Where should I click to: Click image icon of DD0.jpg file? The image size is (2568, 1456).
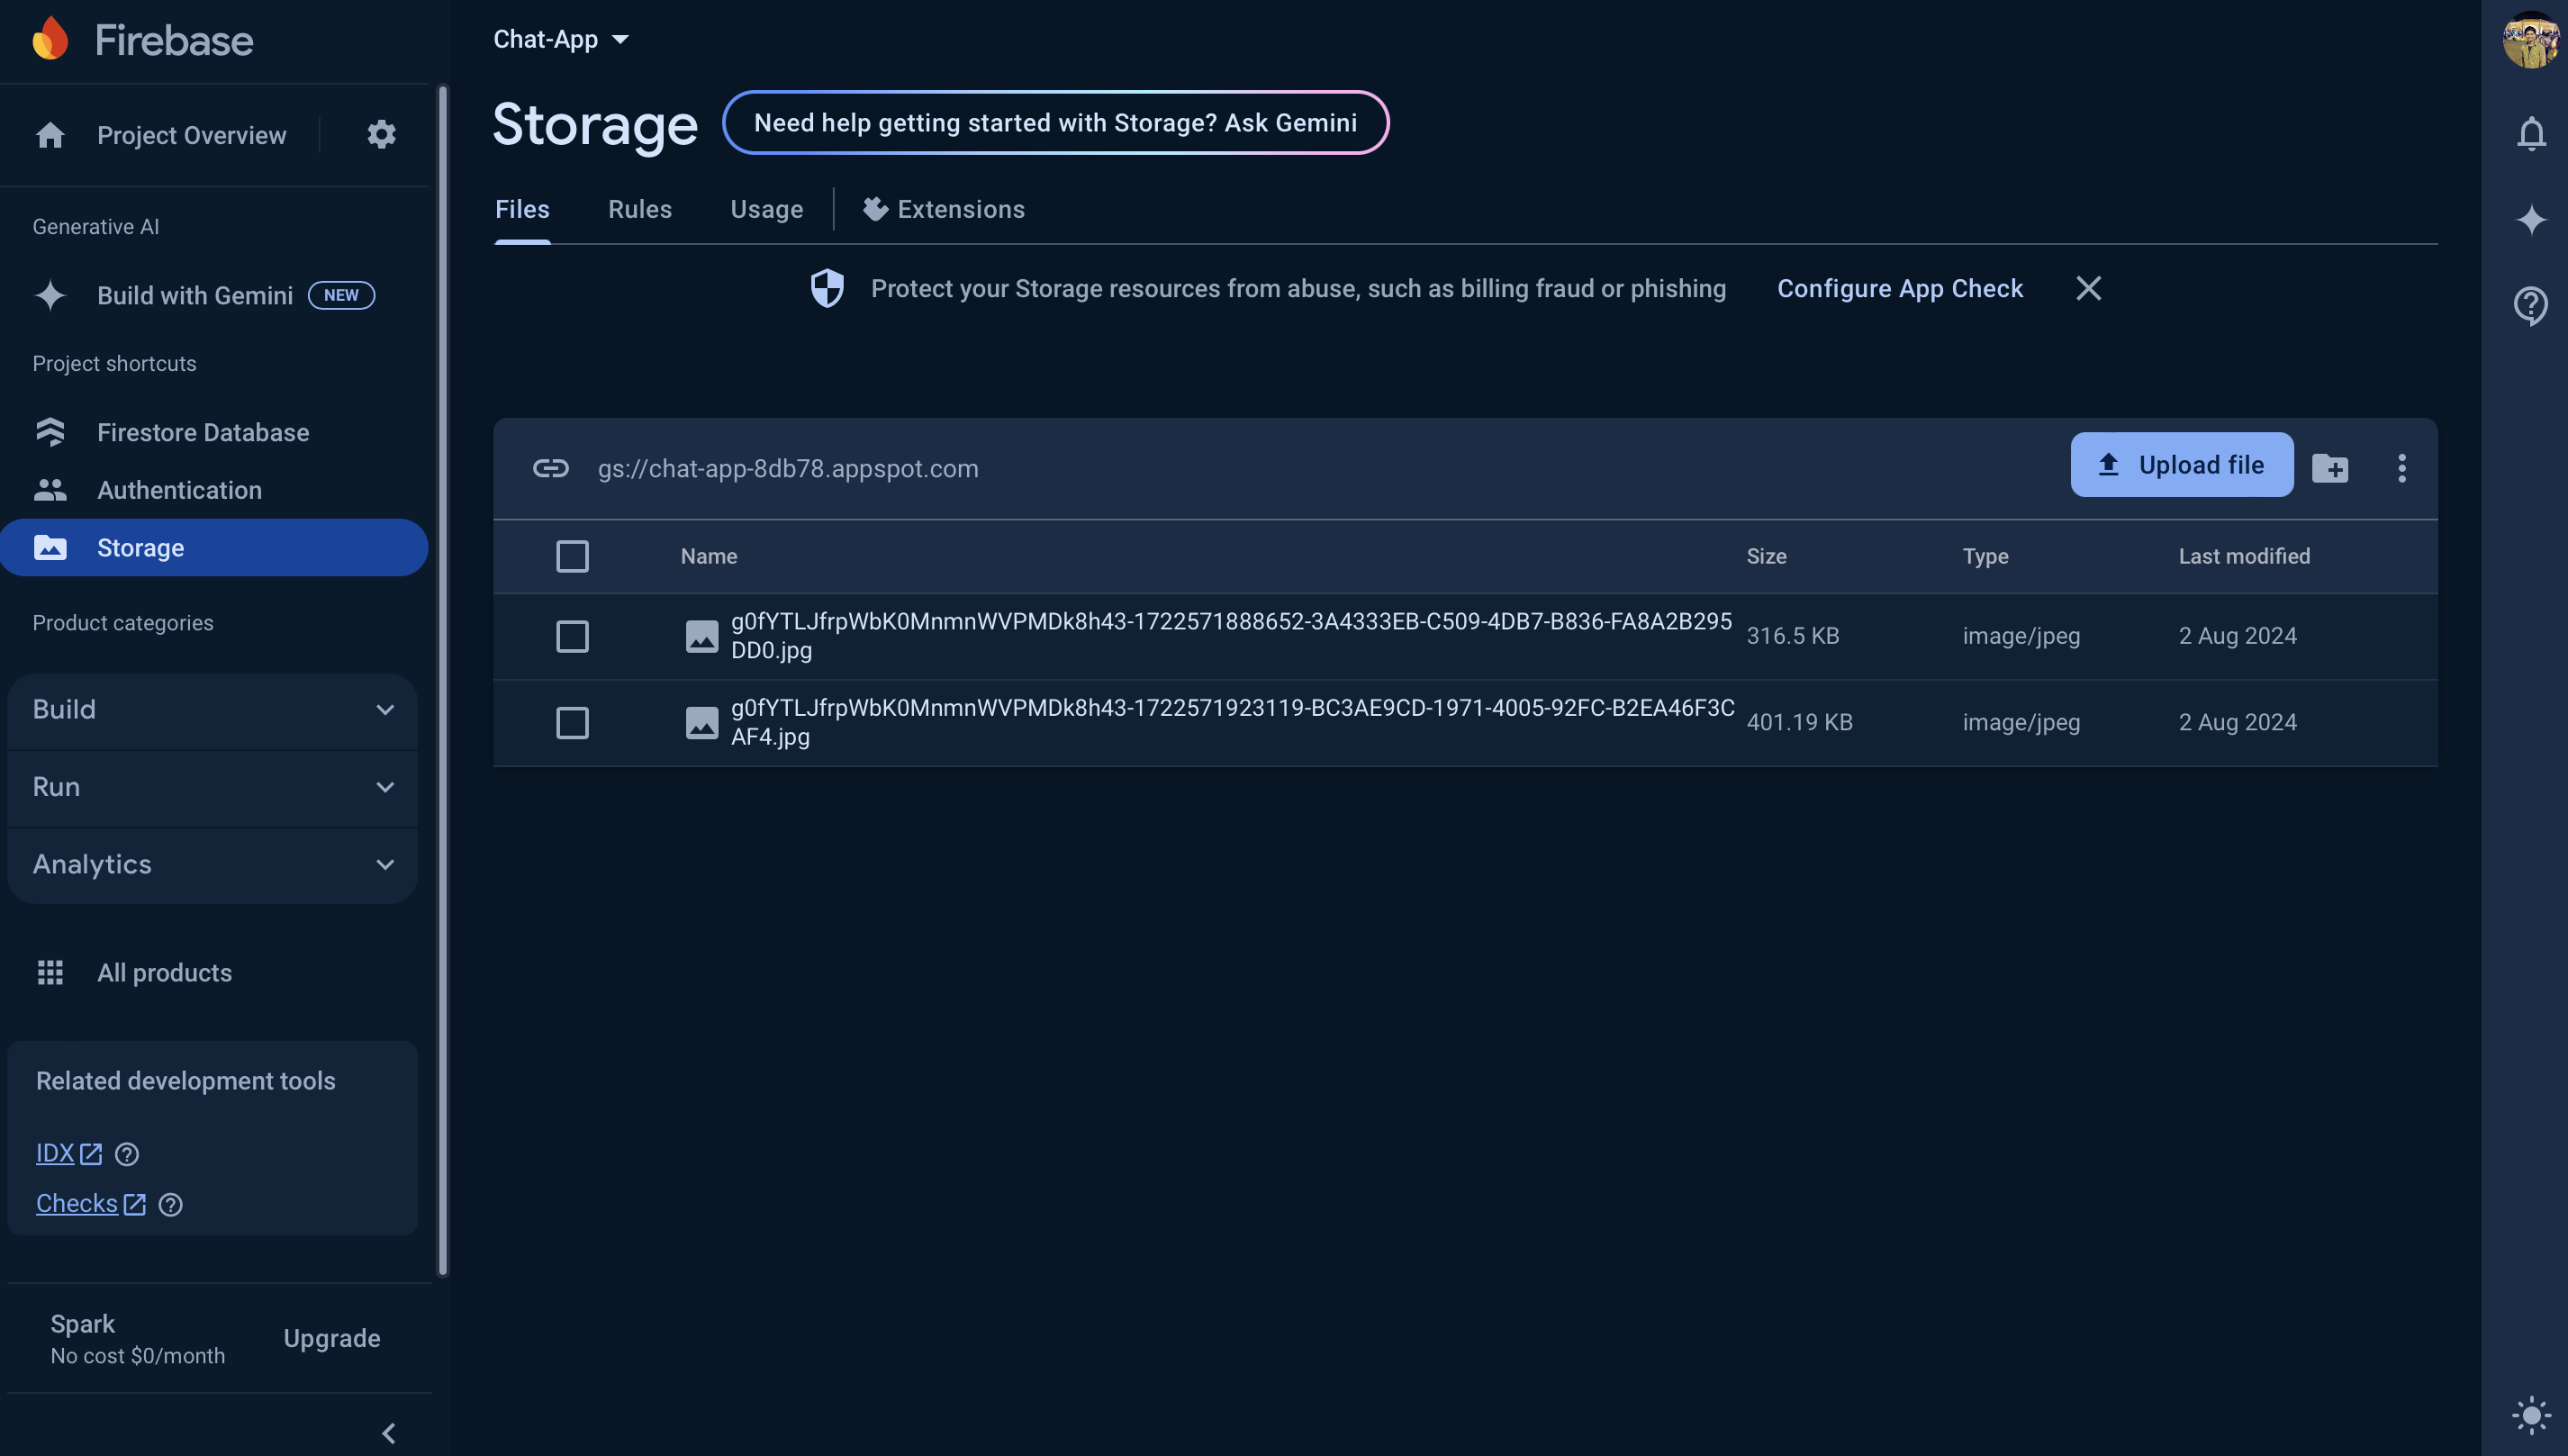[701, 636]
